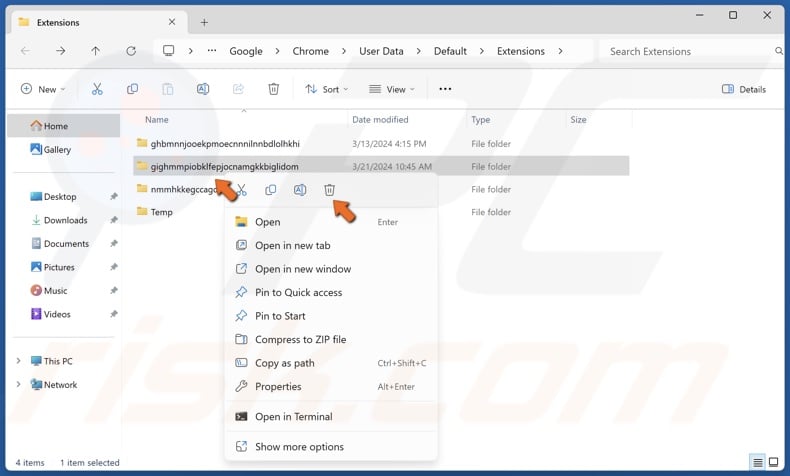Click the toolbar Paste icon
The width and height of the screenshot is (790, 476).
click(x=168, y=89)
